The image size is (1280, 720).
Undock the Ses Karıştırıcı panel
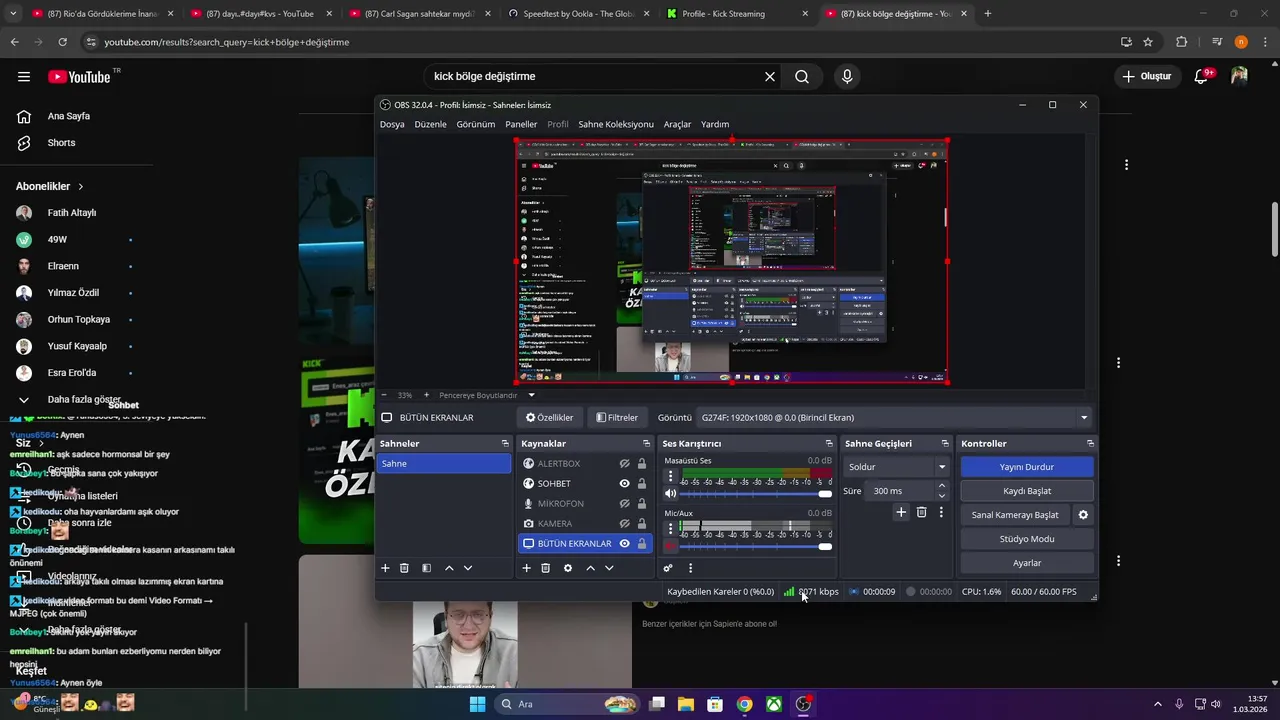(829, 443)
